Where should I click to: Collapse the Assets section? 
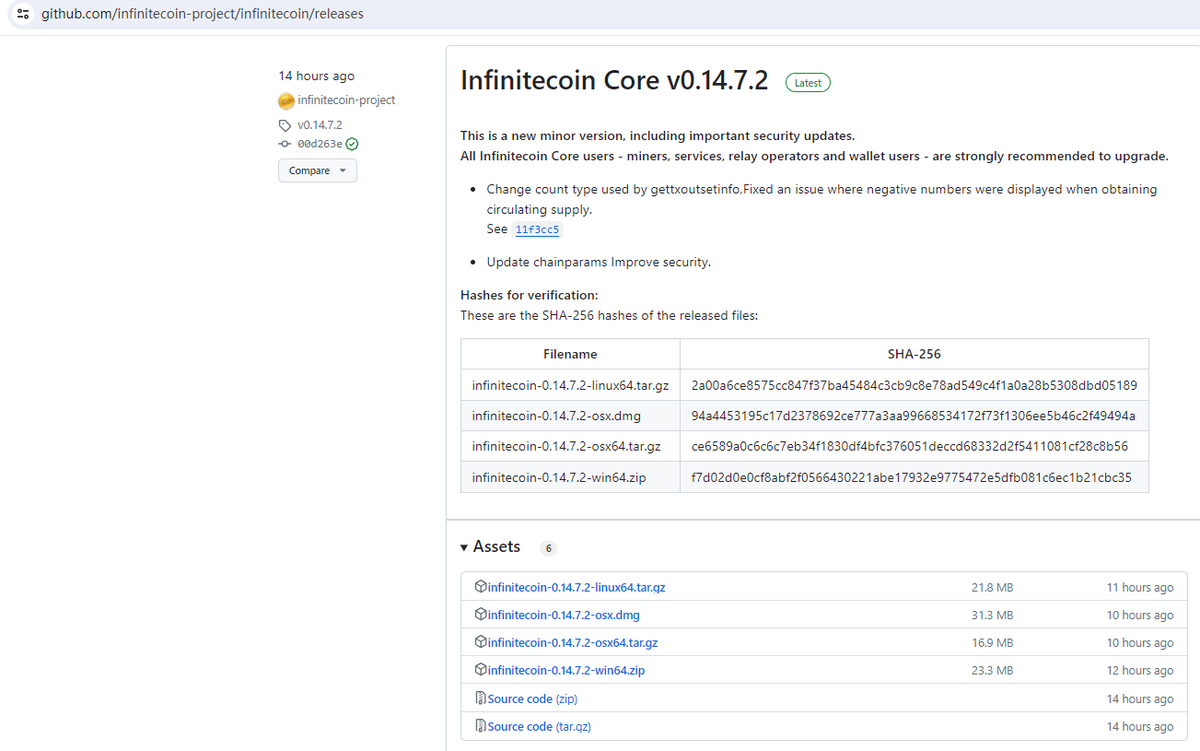tap(490, 547)
